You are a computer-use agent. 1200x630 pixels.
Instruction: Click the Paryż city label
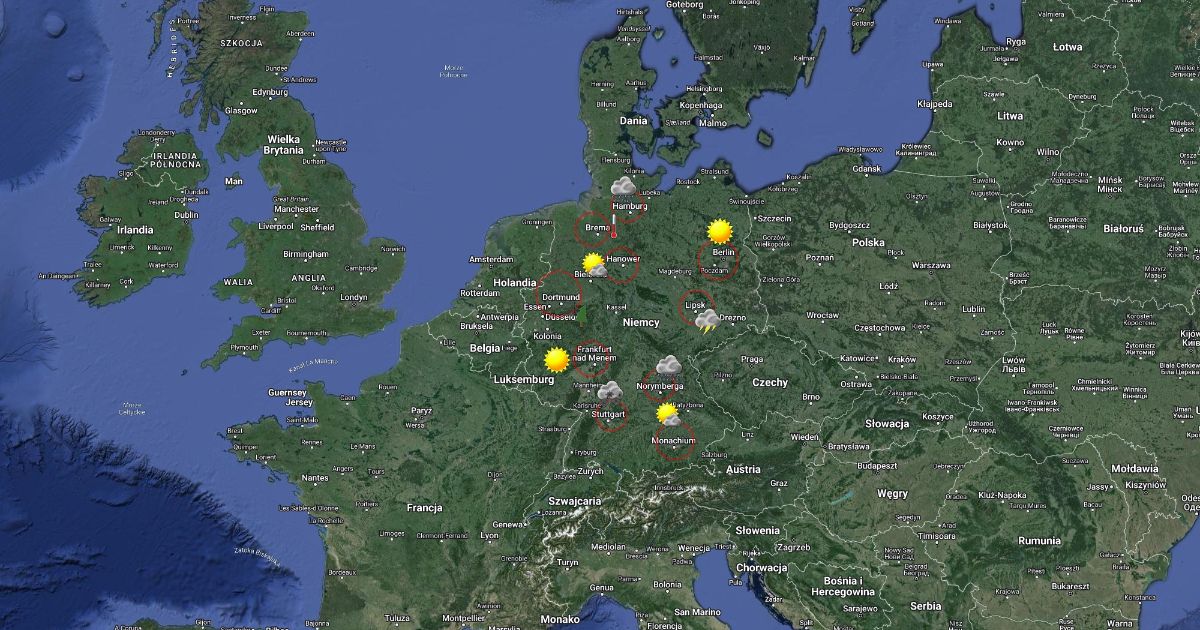point(421,410)
